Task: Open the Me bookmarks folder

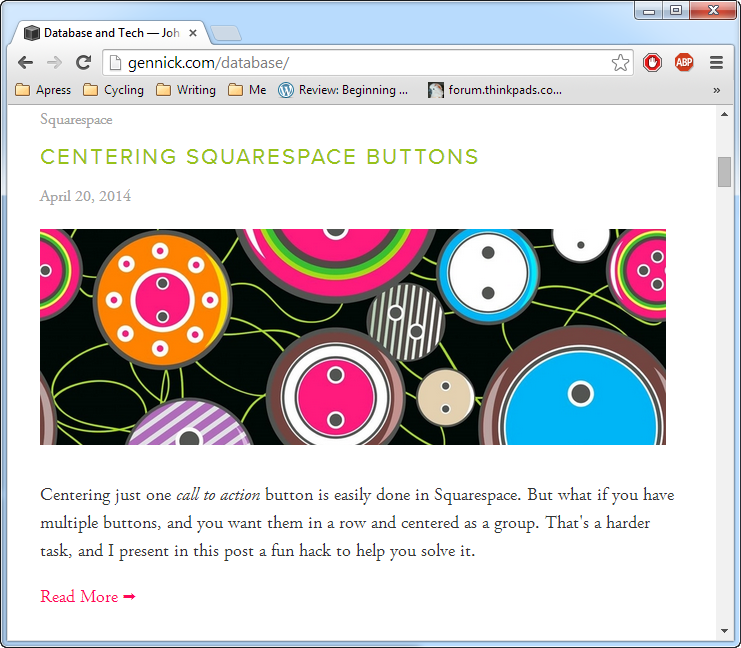Action: pos(247,90)
